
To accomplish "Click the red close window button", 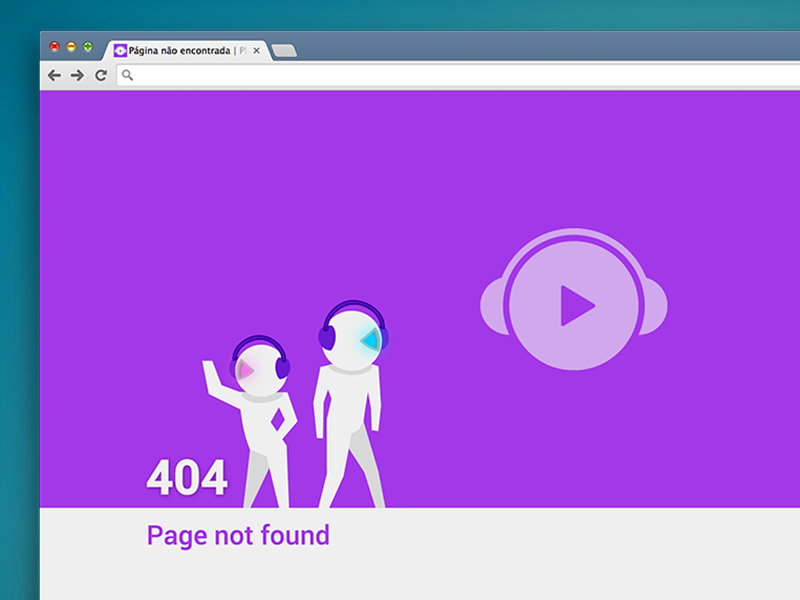I will coord(55,47).
